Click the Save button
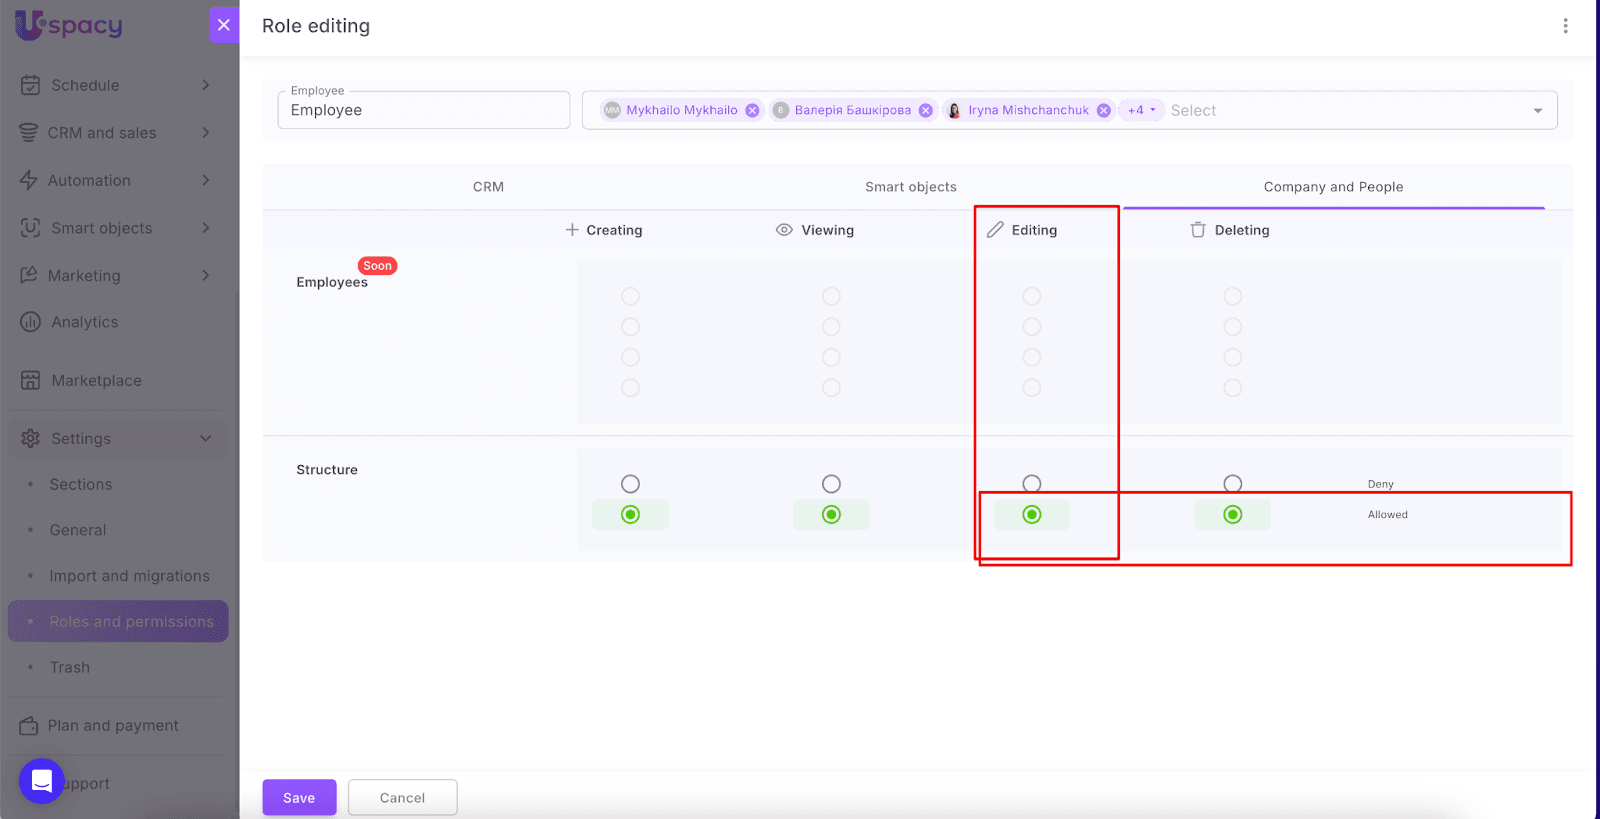The height and width of the screenshot is (819, 1600). pos(299,797)
